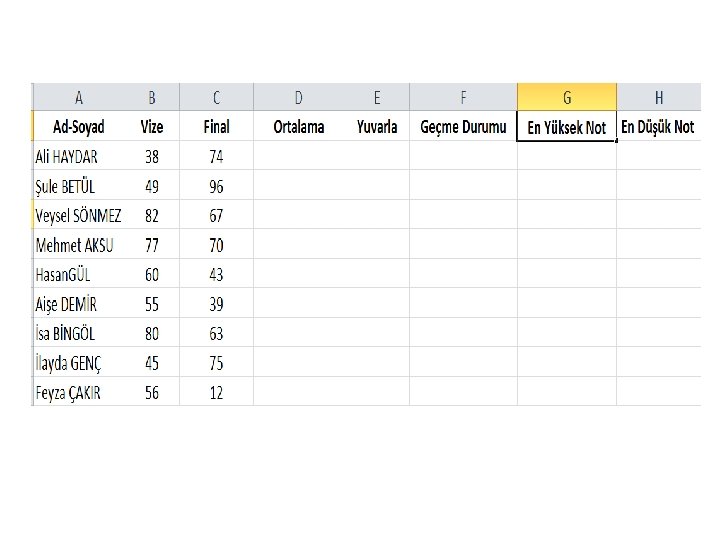
Task: Select İlayda GENÇ's Final score 75
Action: point(216,363)
